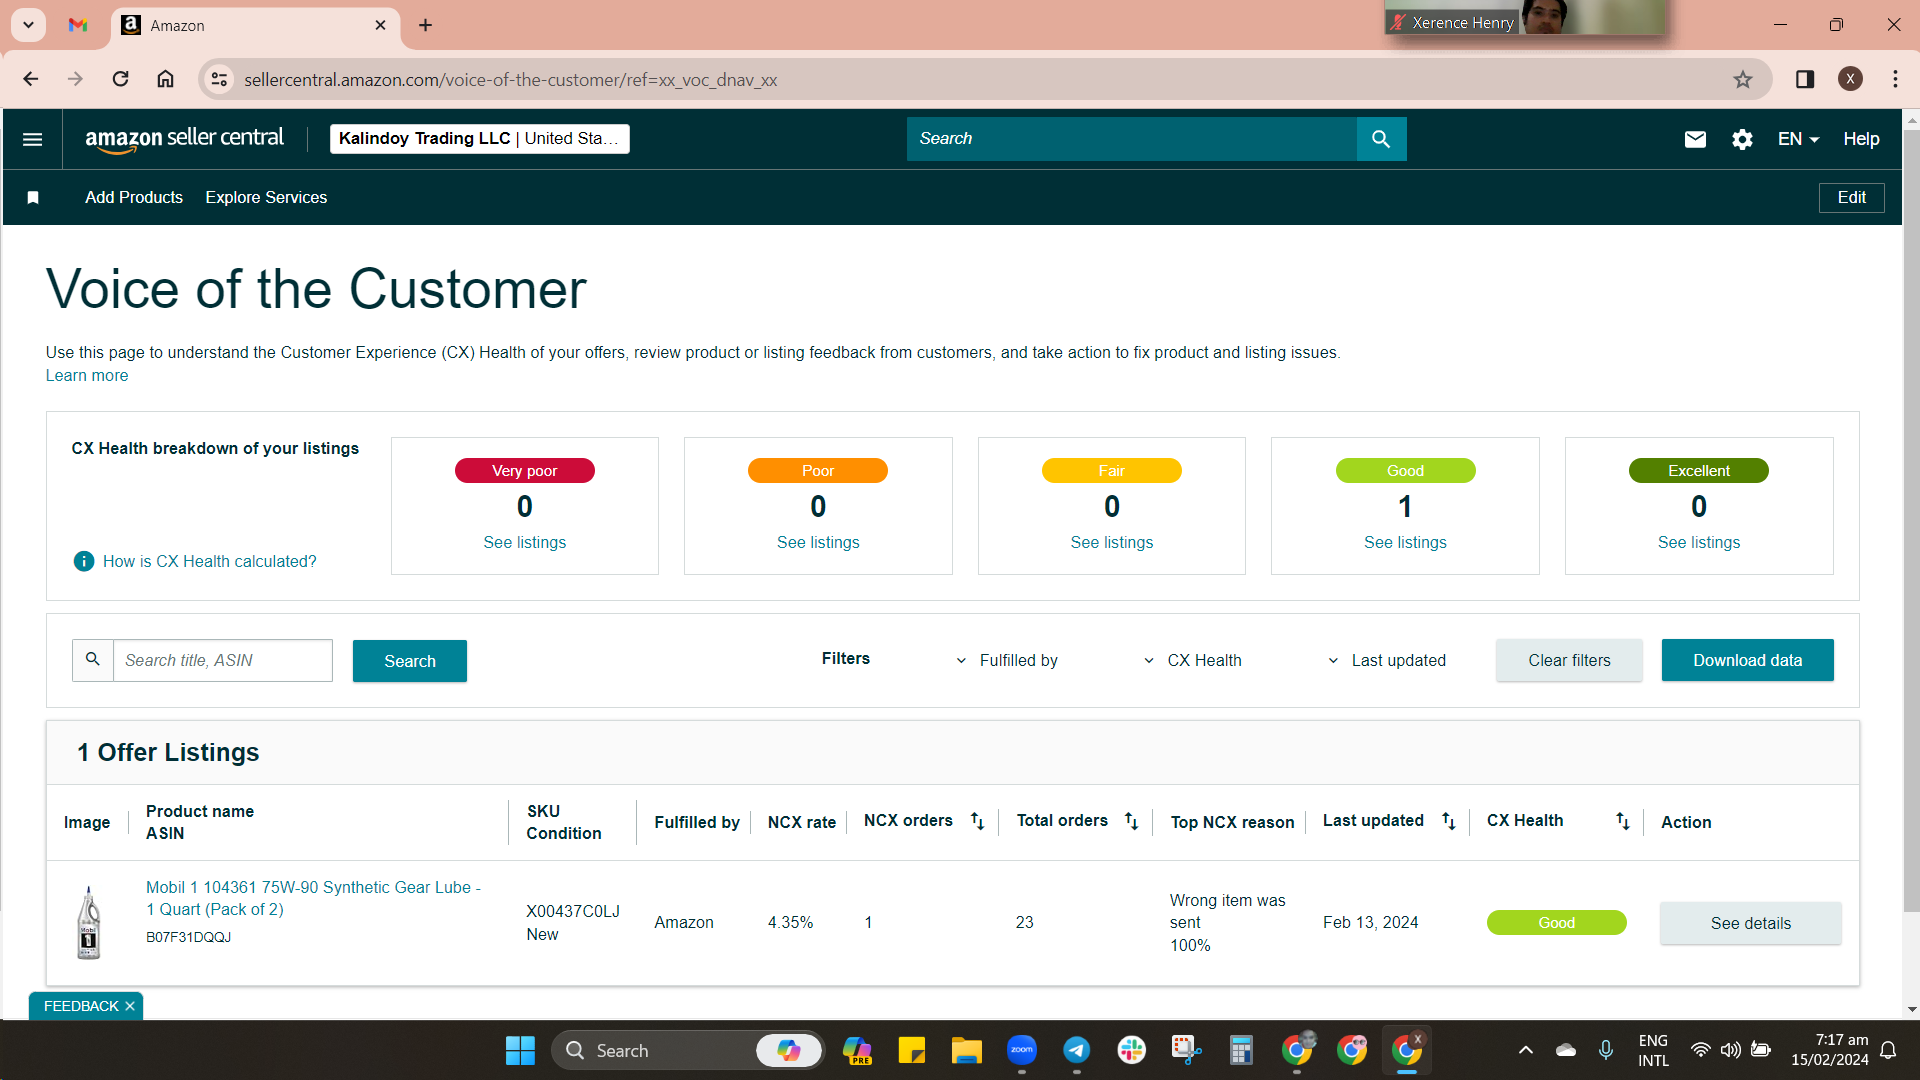Click the NCX rate value 4.35%
Screen dimensions: 1920x1080
click(x=790, y=922)
